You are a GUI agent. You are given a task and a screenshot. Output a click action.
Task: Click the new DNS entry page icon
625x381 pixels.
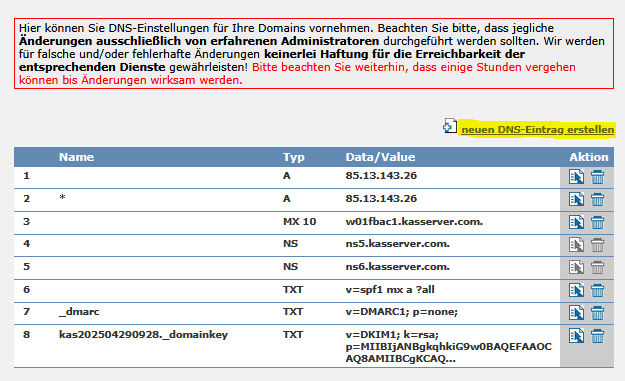(450, 126)
